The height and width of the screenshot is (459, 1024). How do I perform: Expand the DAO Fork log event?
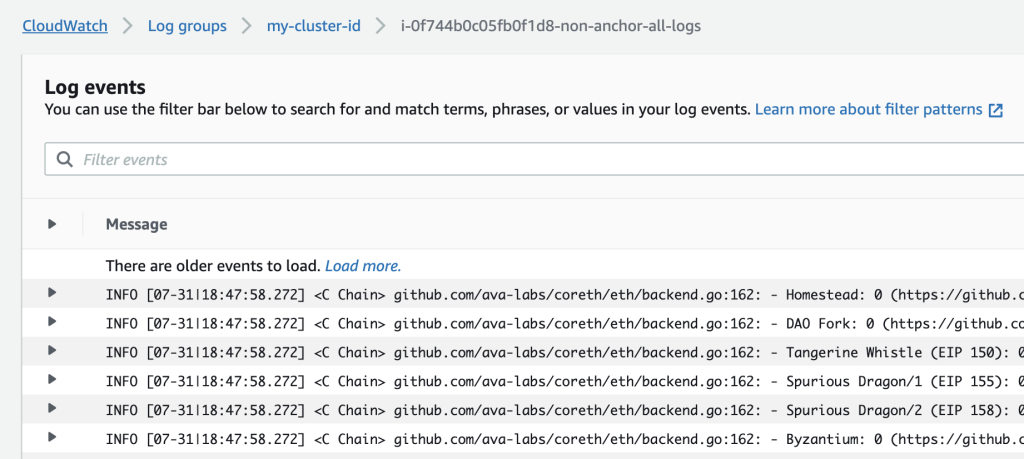point(52,322)
